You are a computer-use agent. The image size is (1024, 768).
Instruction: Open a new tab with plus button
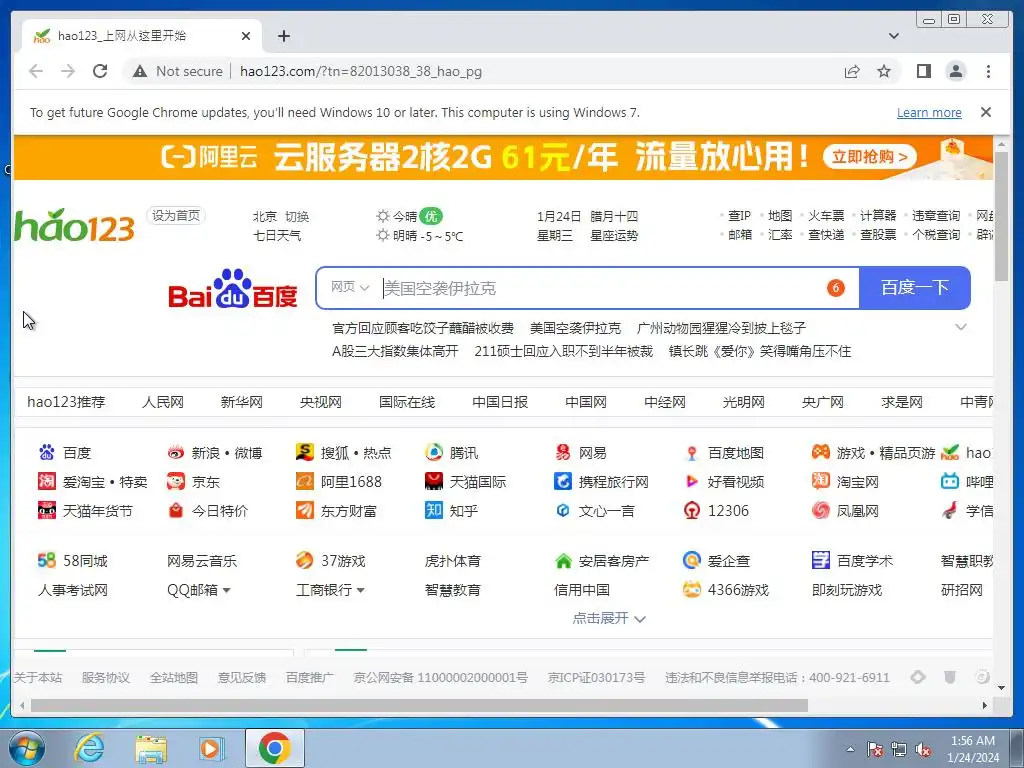(x=283, y=36)
